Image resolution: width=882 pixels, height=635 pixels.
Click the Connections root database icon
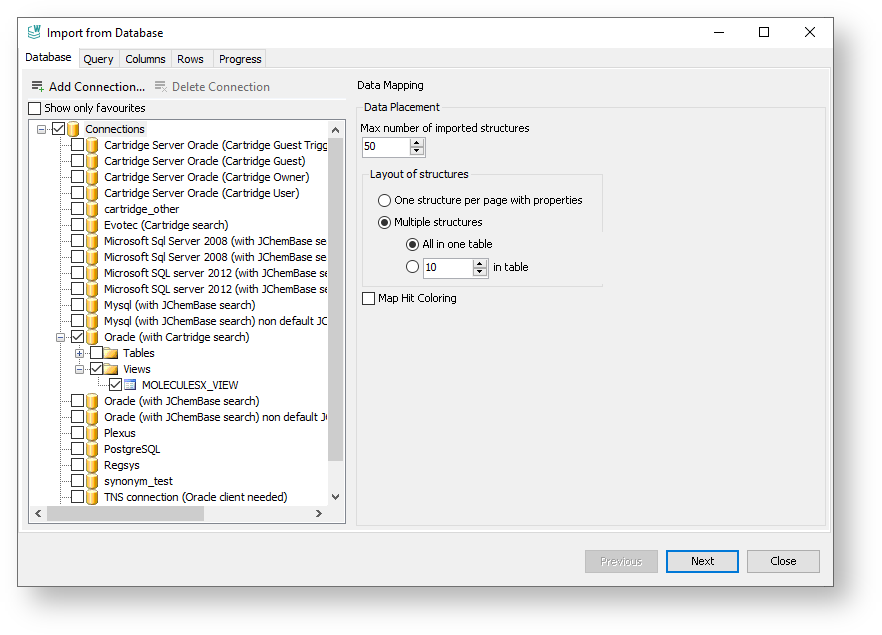pyautogui.click(x=73, y=129)
